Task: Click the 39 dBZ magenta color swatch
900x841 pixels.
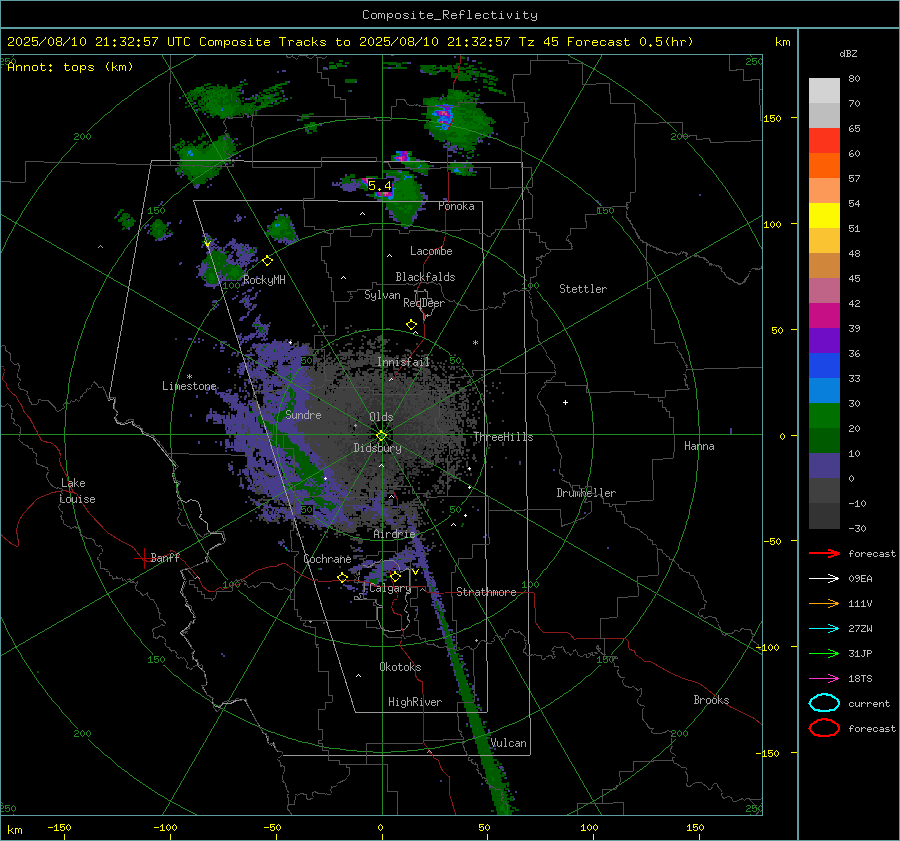Action: pyautogui.click(x=824, y=316)
